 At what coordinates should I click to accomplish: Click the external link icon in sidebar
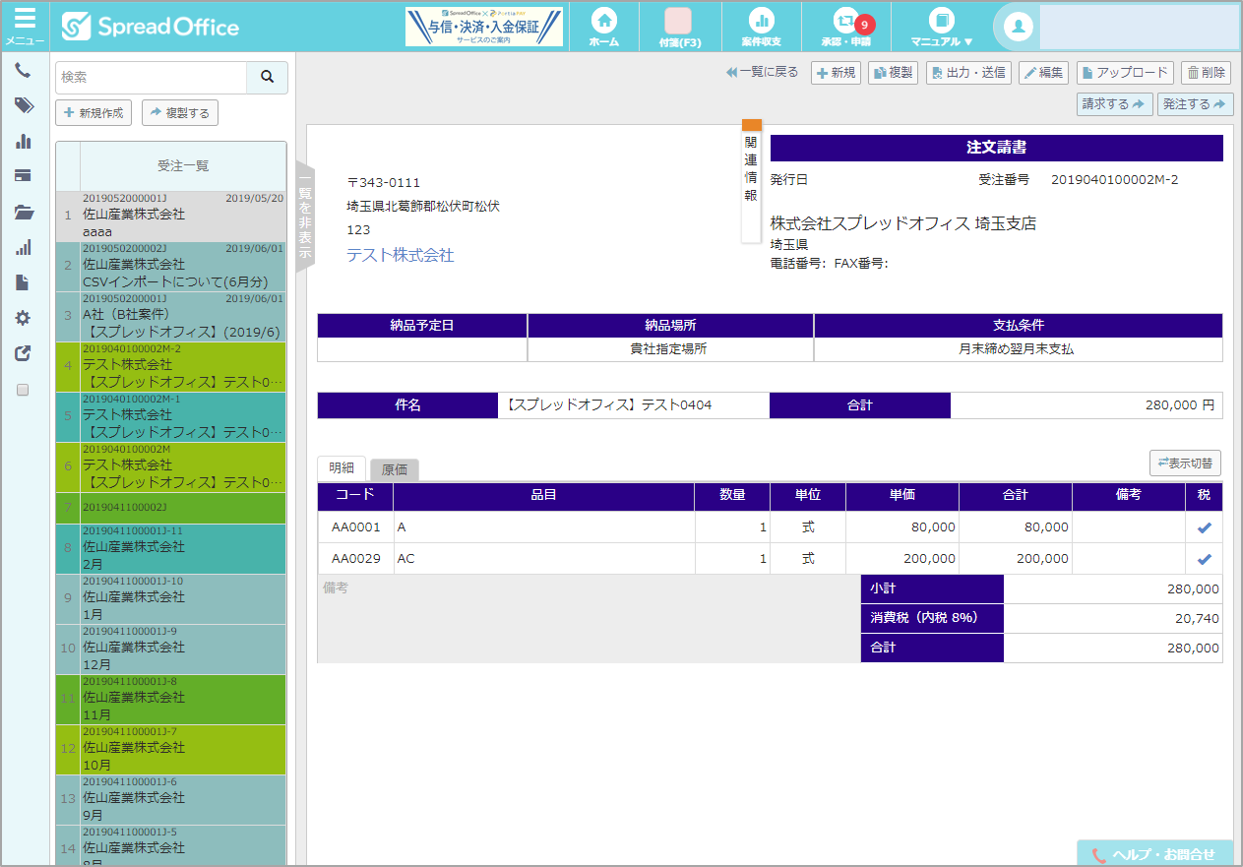pos(23,353)
